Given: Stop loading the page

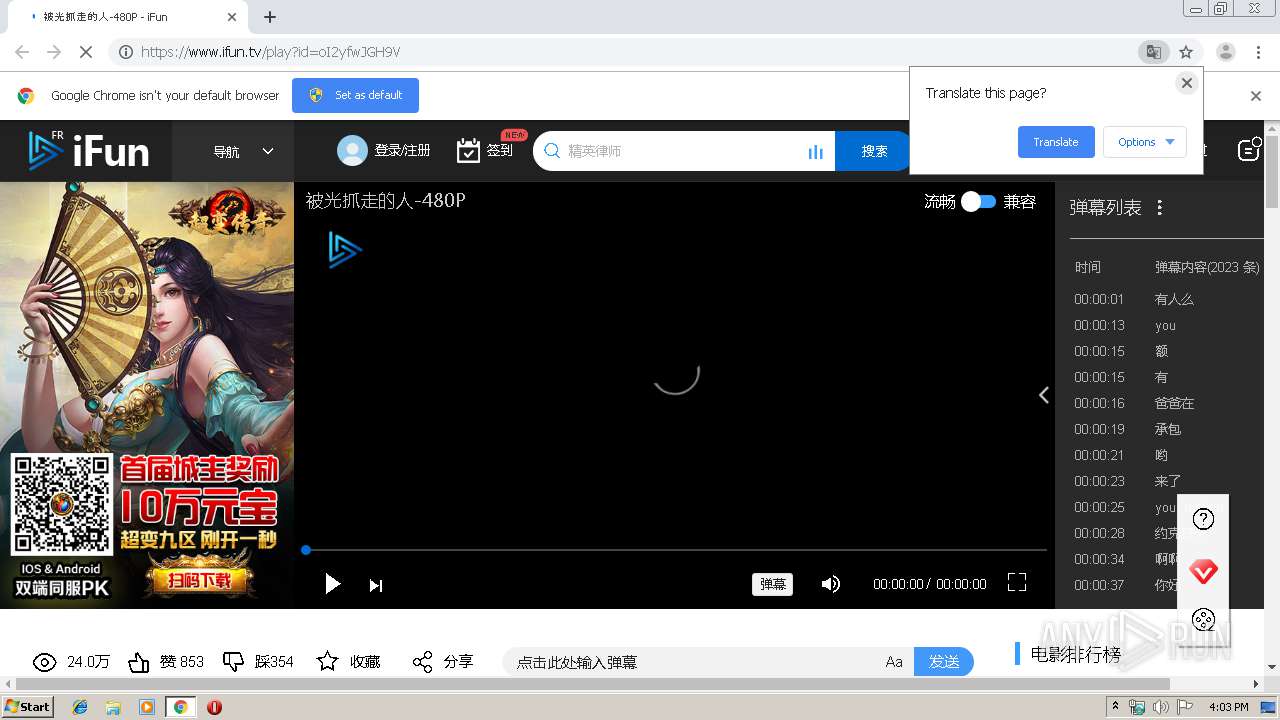Looking at the screenshot, I should coord(86,52).
